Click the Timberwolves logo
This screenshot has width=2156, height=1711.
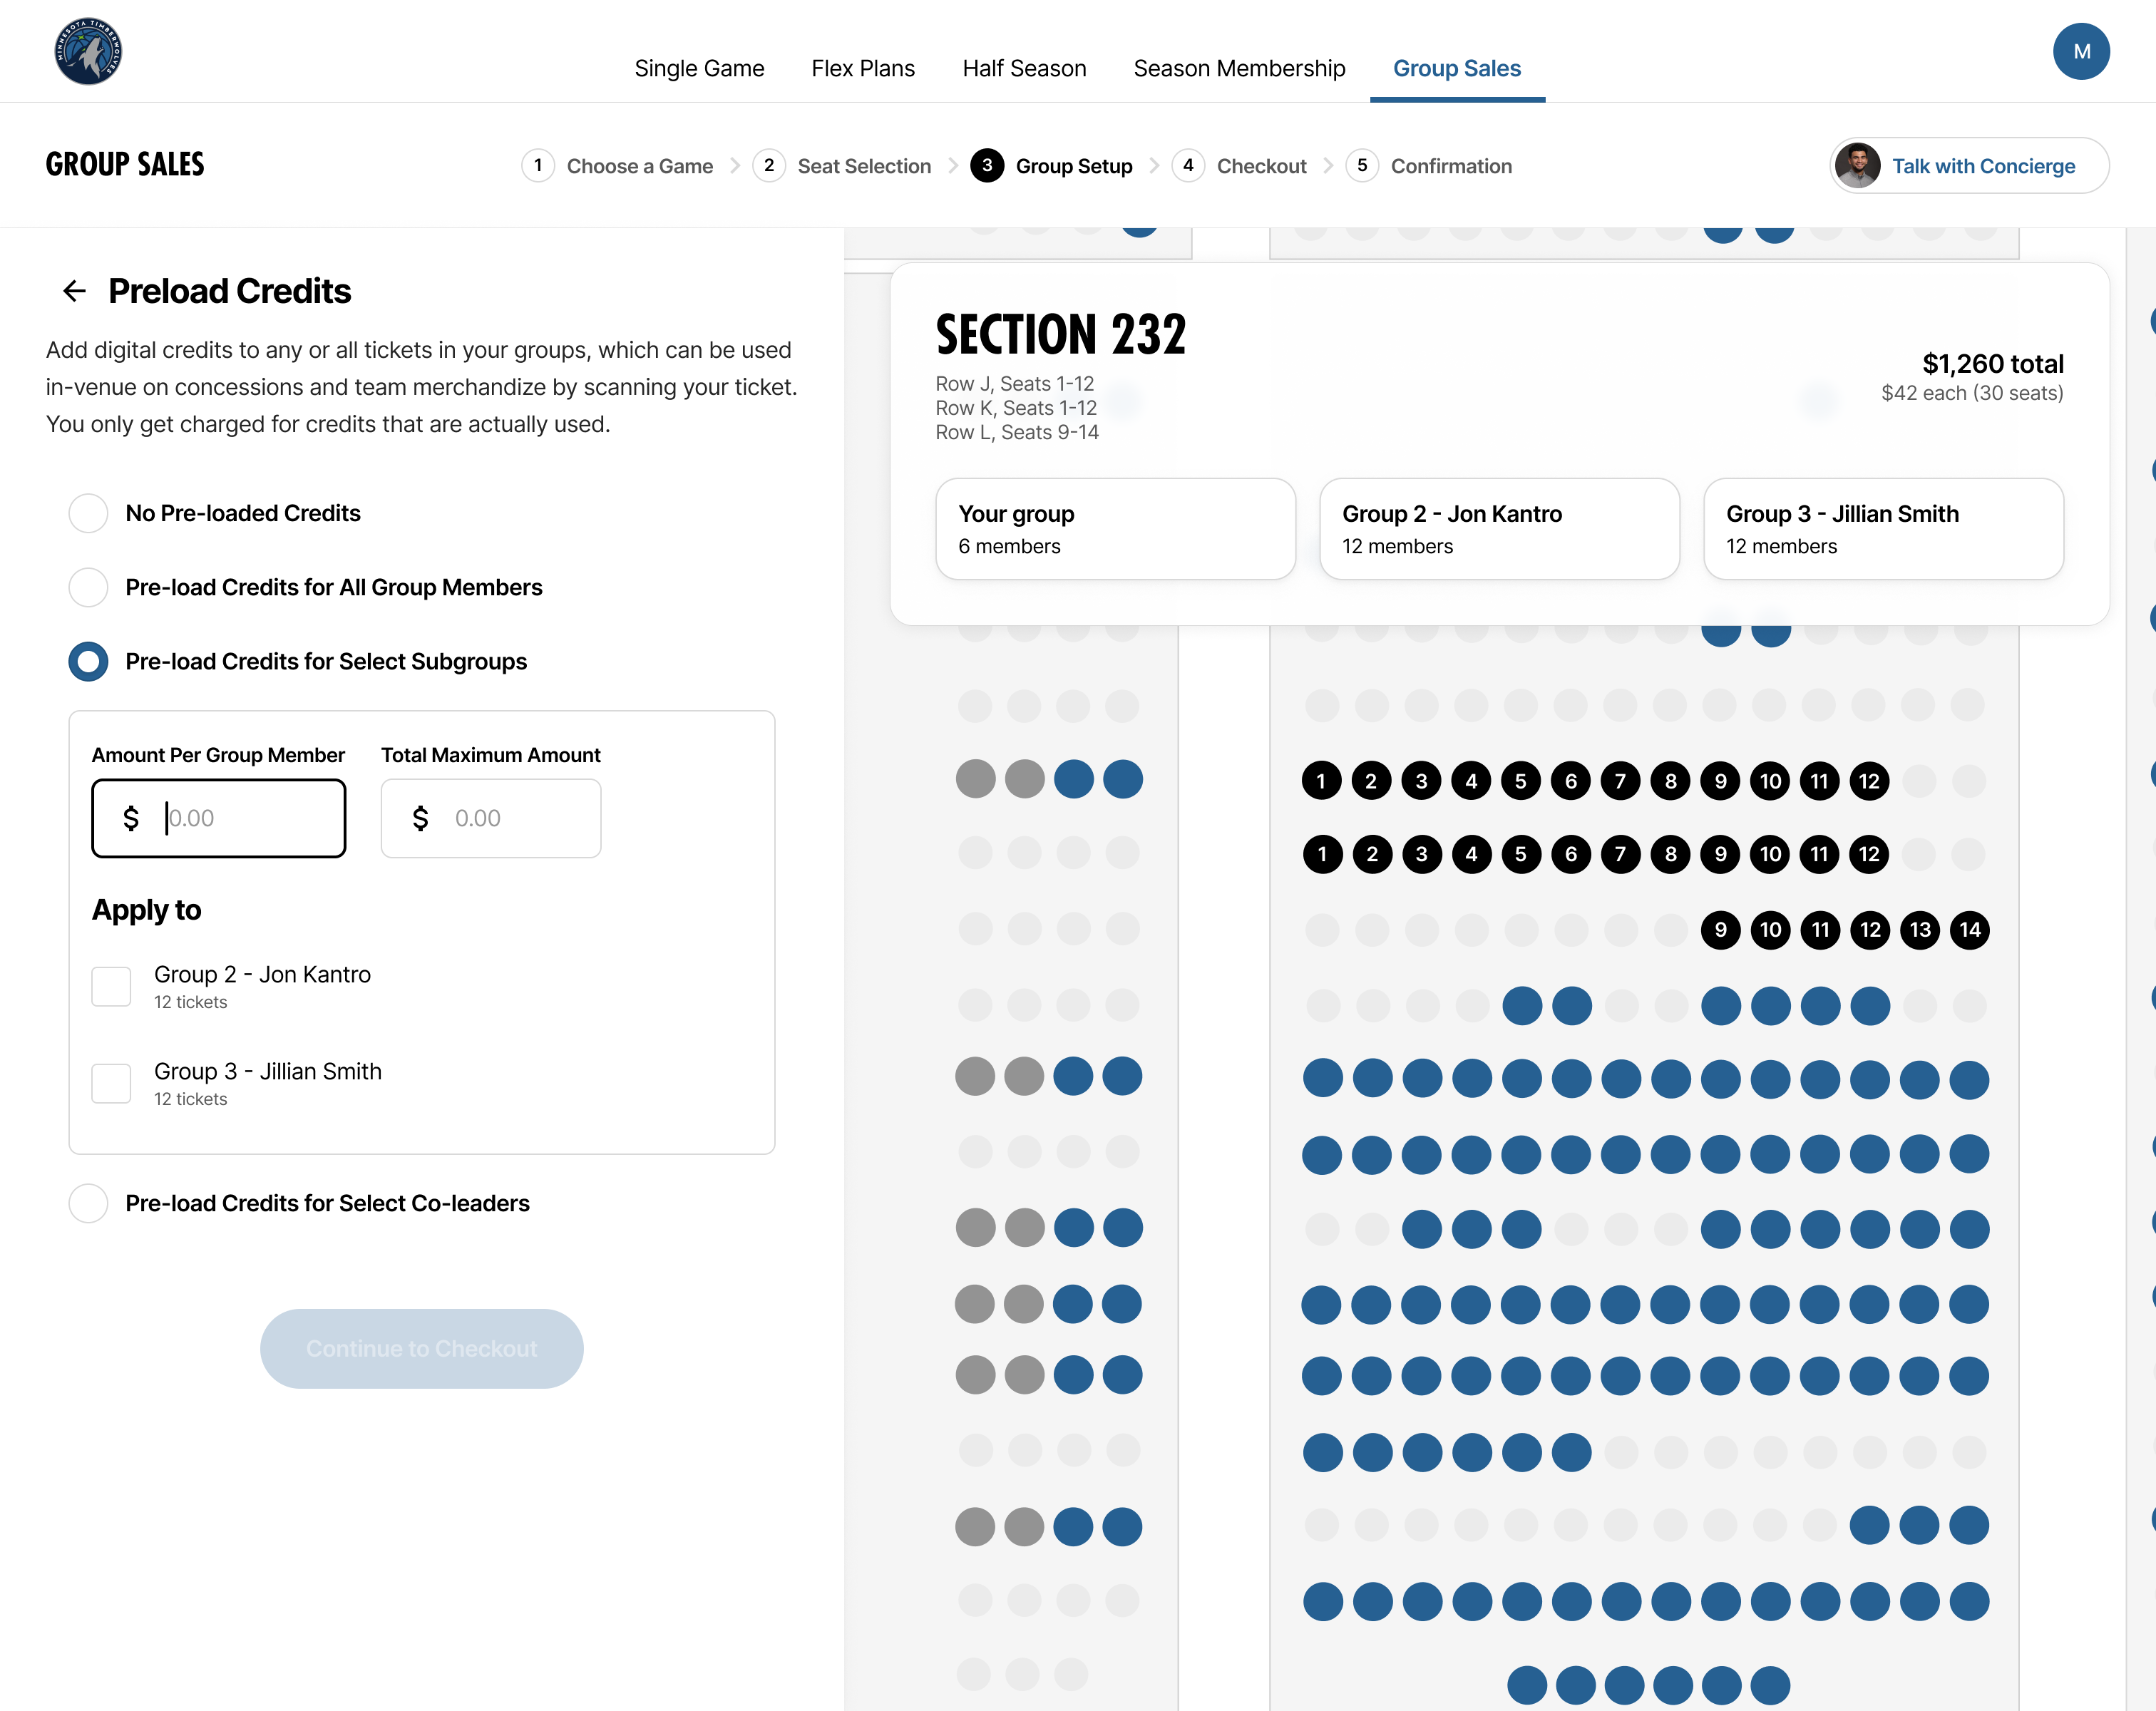[x=88, y=52]
